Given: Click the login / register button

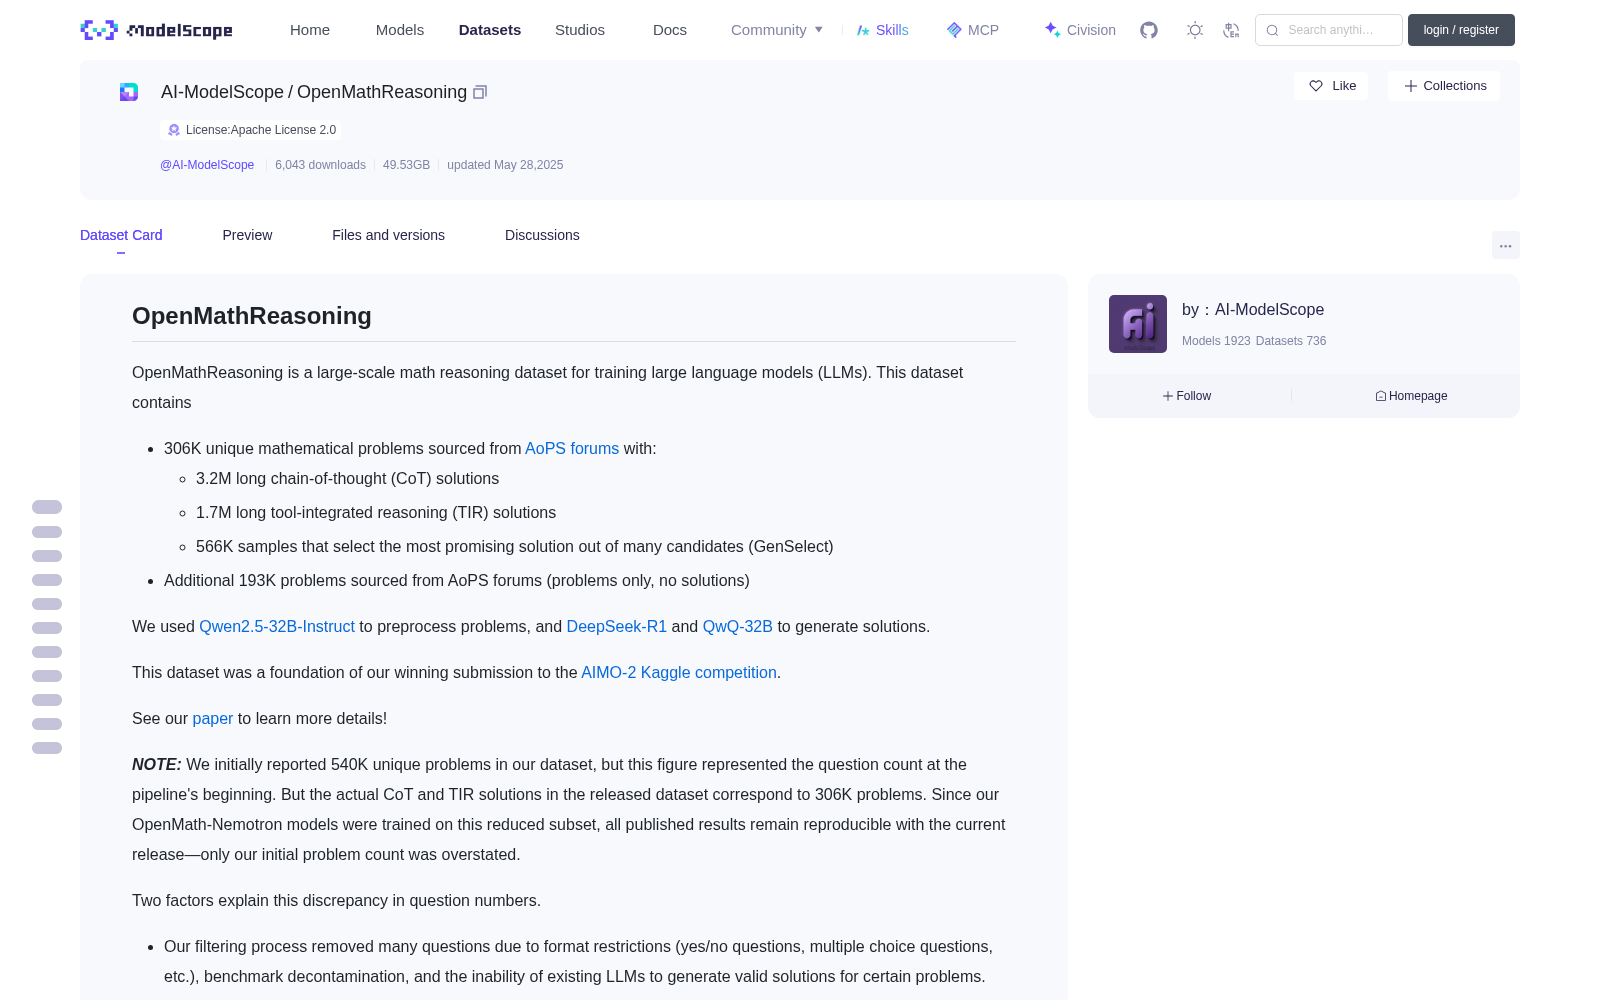Looking at the screenshot, I should [1461, 30].
